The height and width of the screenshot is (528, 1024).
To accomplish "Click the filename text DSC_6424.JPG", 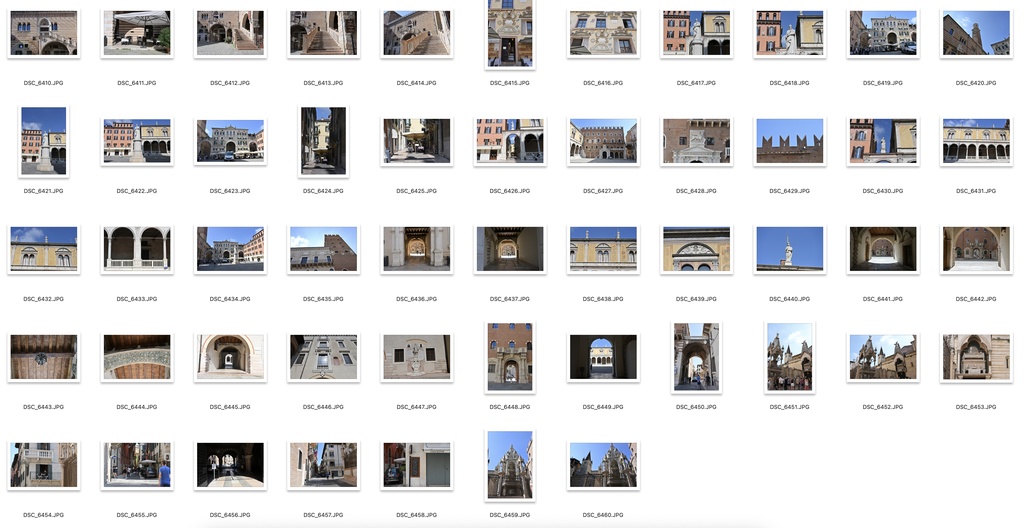I will click(x=323, y=191).
